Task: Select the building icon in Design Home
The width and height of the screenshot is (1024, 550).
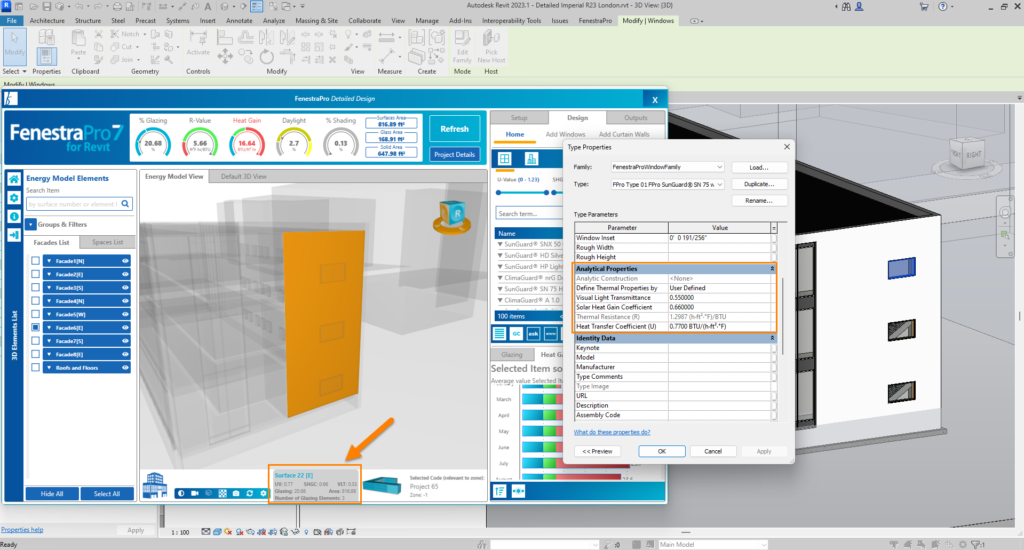Action: point(531,159)
